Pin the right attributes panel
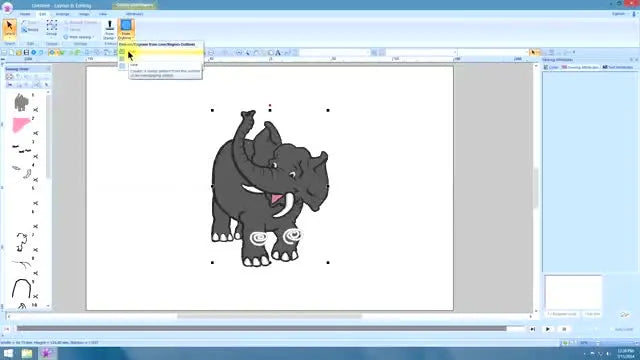Viewport: 640px width, 360px height. click(x=631, y=60)
